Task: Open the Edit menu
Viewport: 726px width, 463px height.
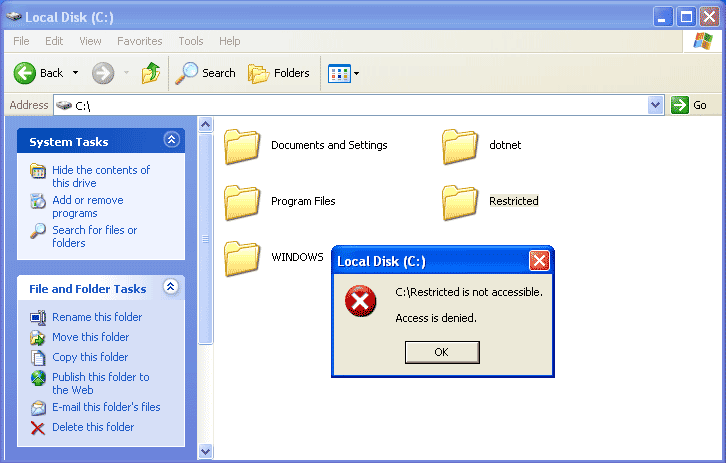Action: 54,41
